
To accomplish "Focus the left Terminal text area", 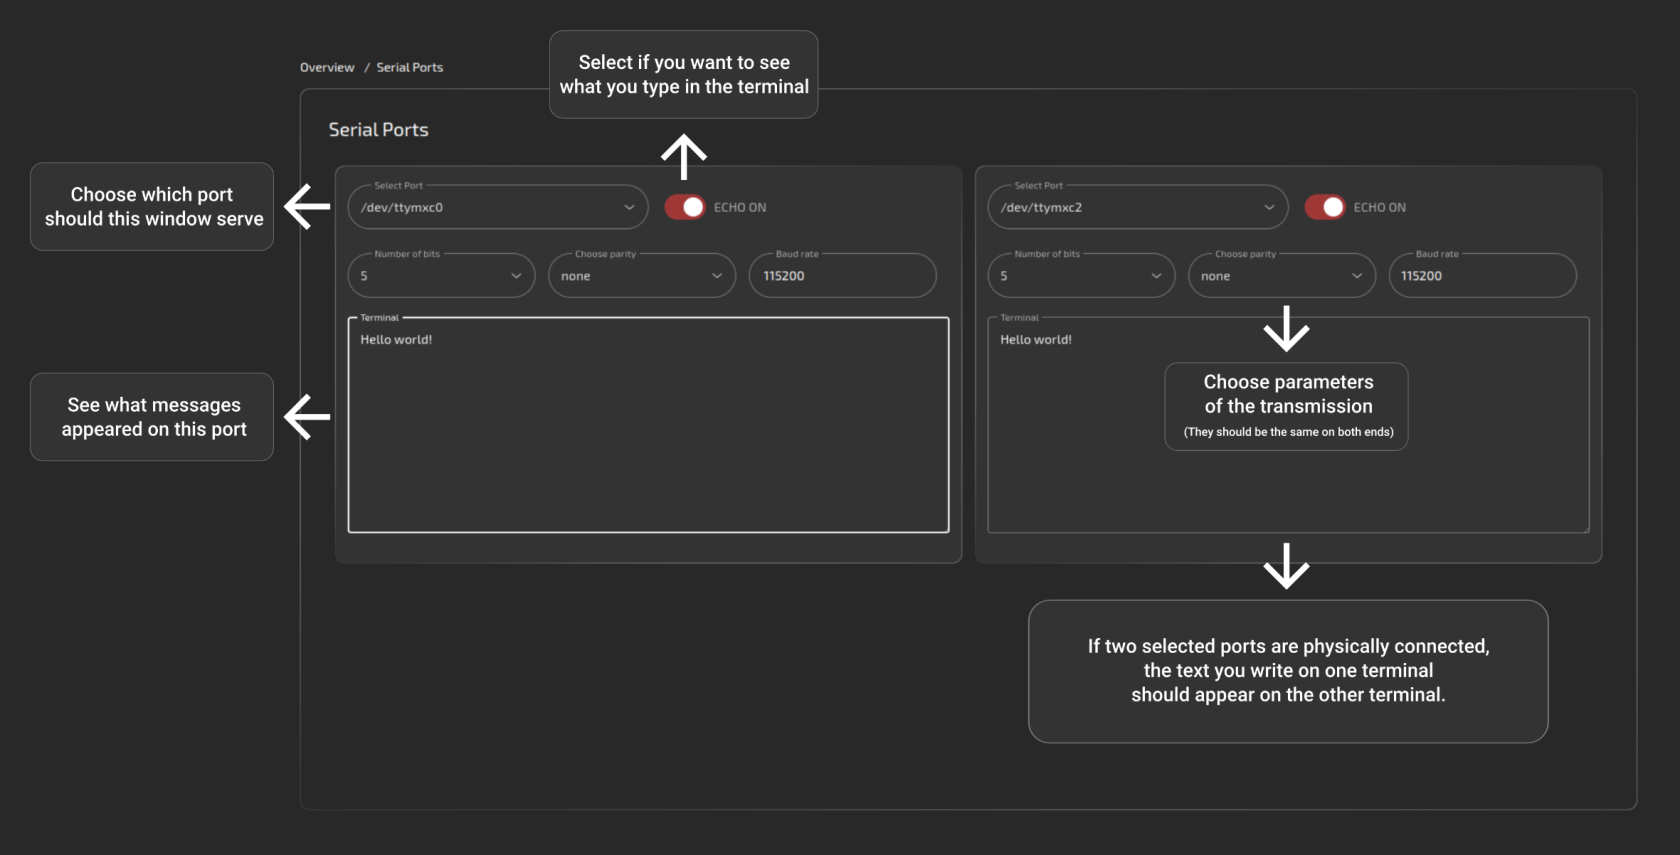I will (x=648, y=430).
